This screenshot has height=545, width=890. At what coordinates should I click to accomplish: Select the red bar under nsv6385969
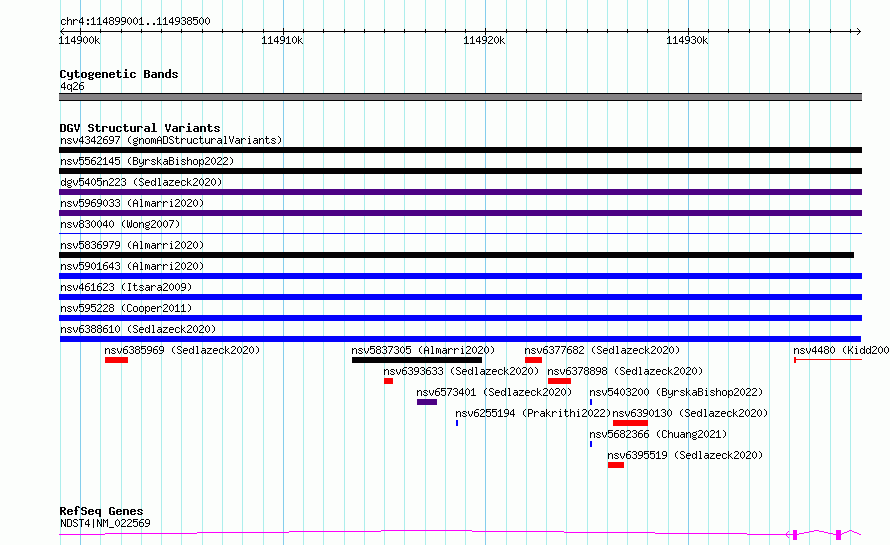pyautogui.click(x=116, y=360)
